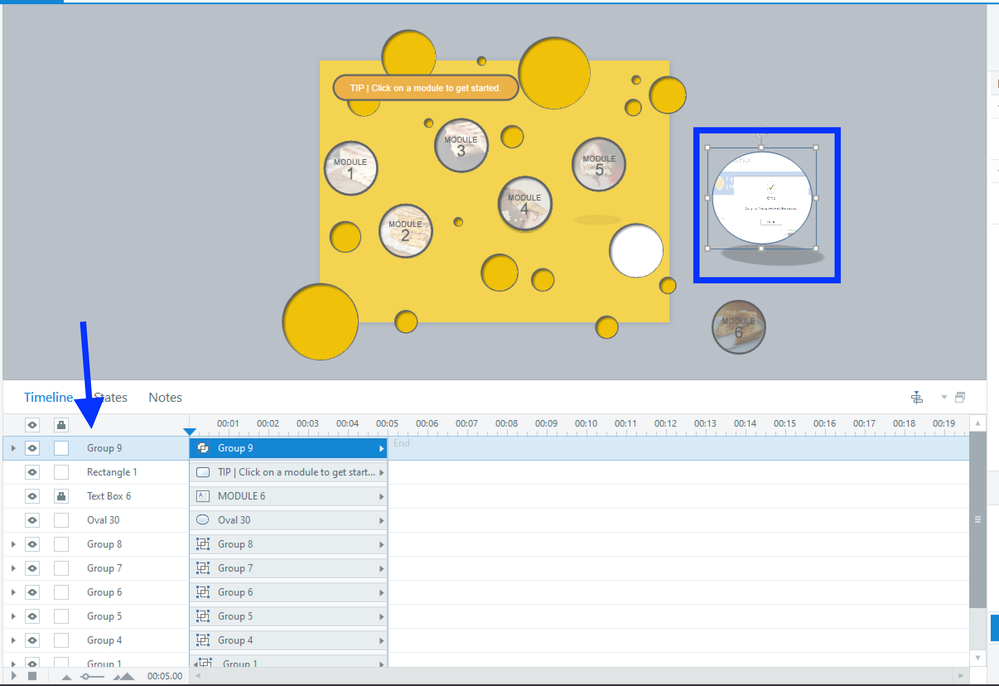
Task: Hide Text Box 6 using its eye icon
Action: tap(32, 496)
